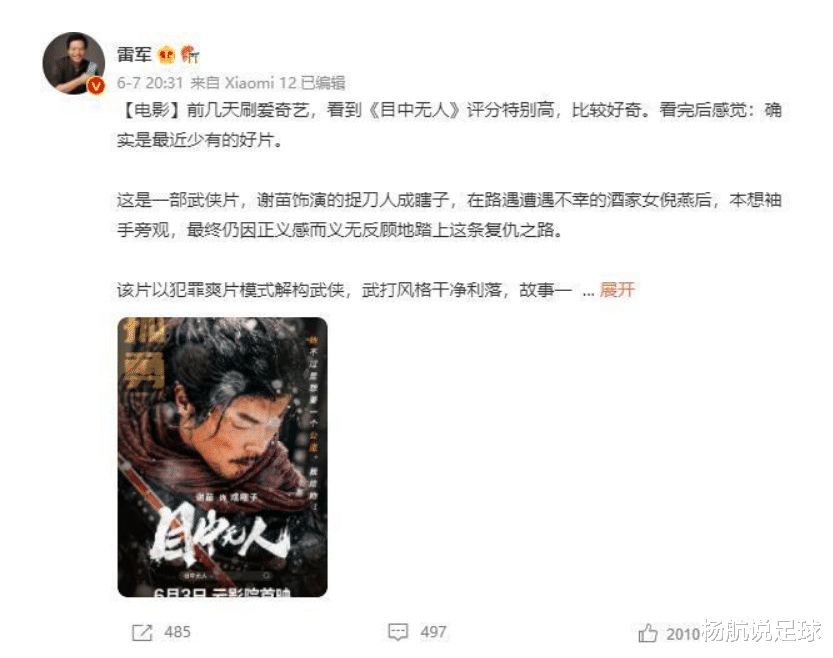This screenshot has width=833, height=658.
Task: Like the post with thumbs-up icon
Action: click(648, 633)
